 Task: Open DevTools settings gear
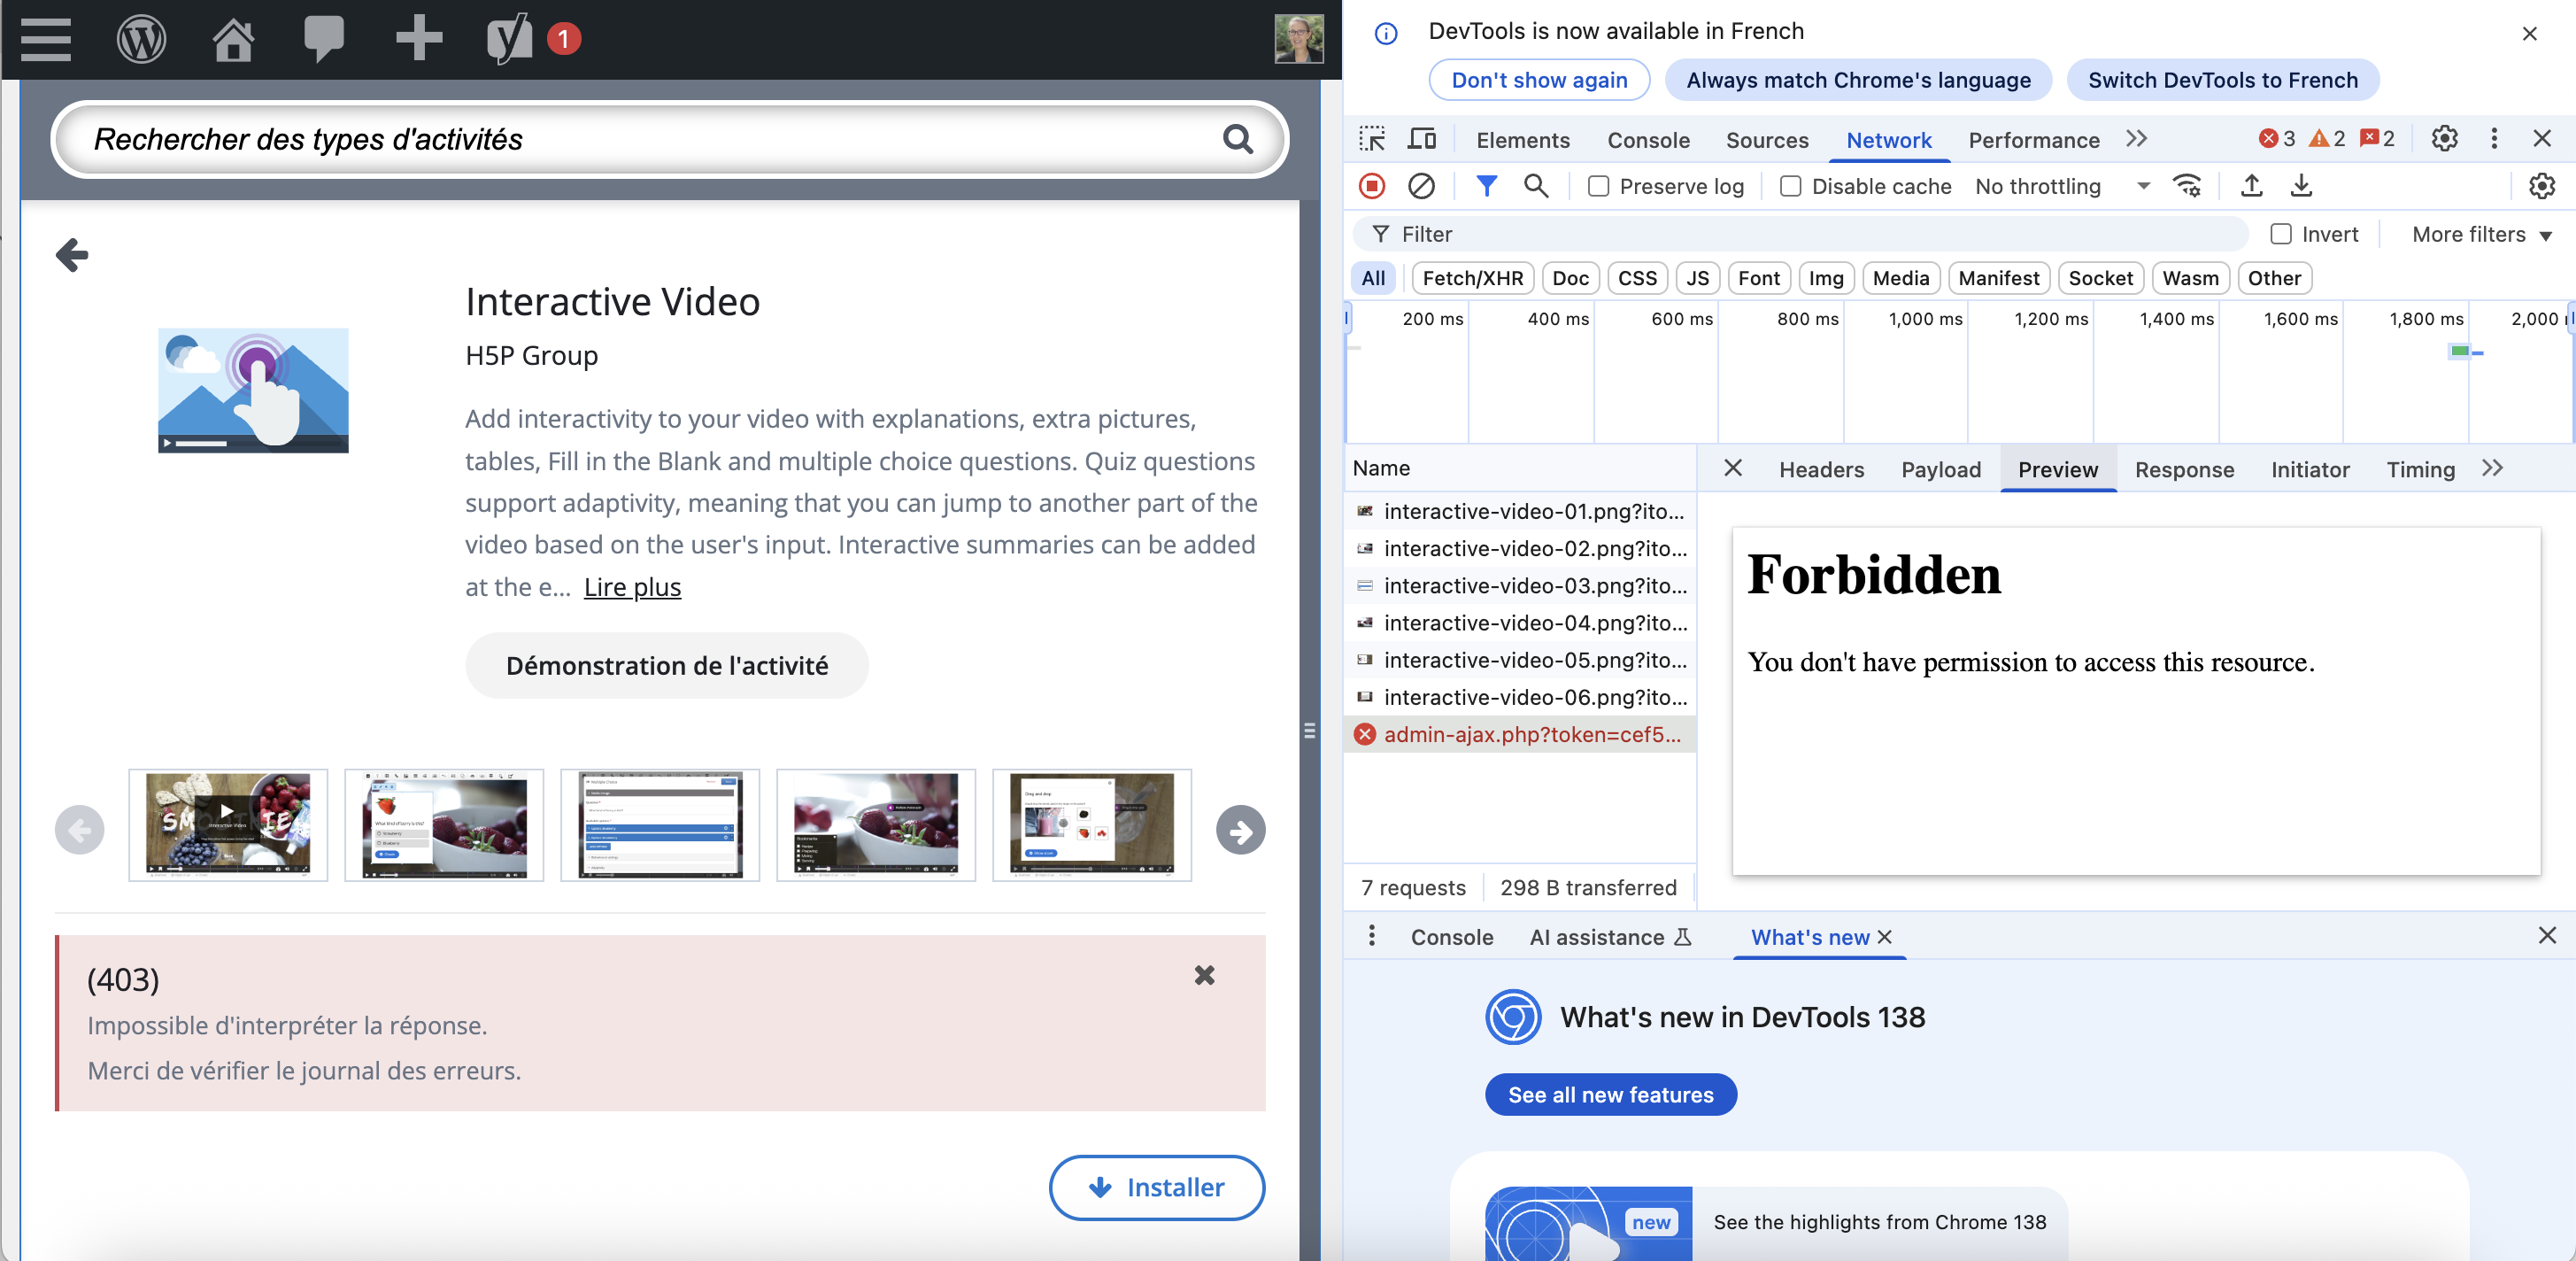click(x=2444, y=139)
